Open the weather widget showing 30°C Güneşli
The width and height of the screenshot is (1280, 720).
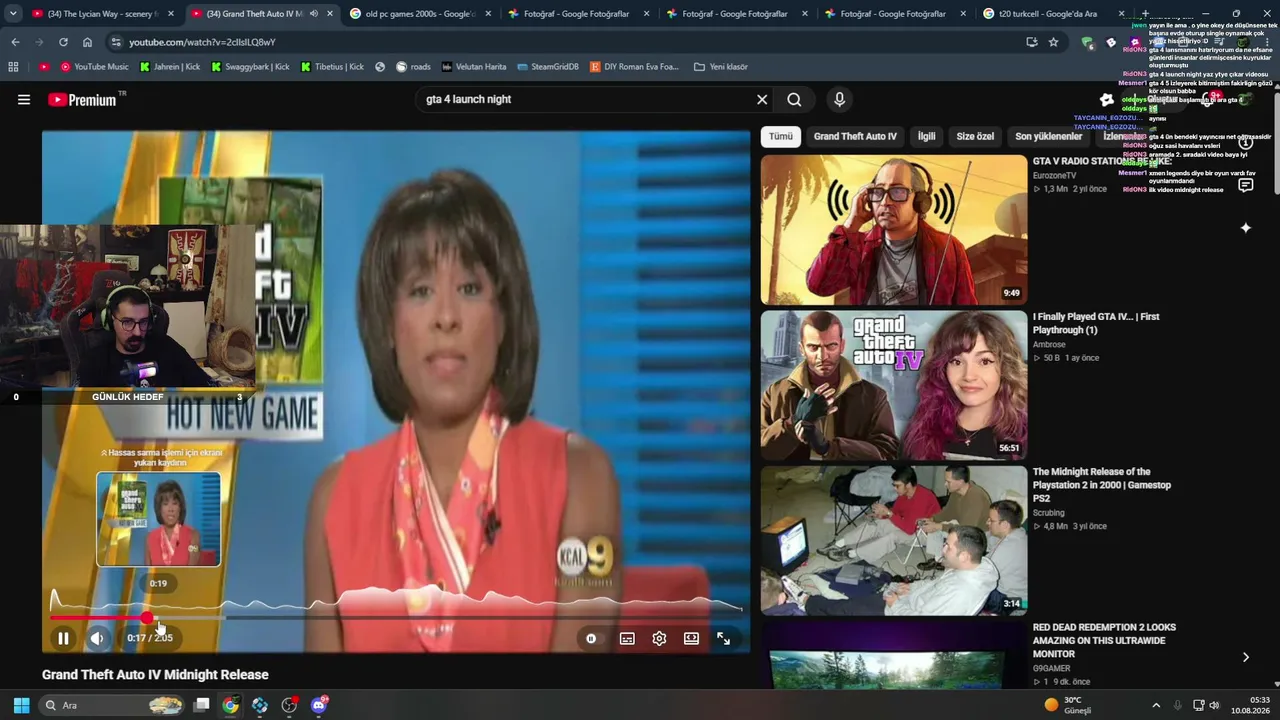point(1068,705)
